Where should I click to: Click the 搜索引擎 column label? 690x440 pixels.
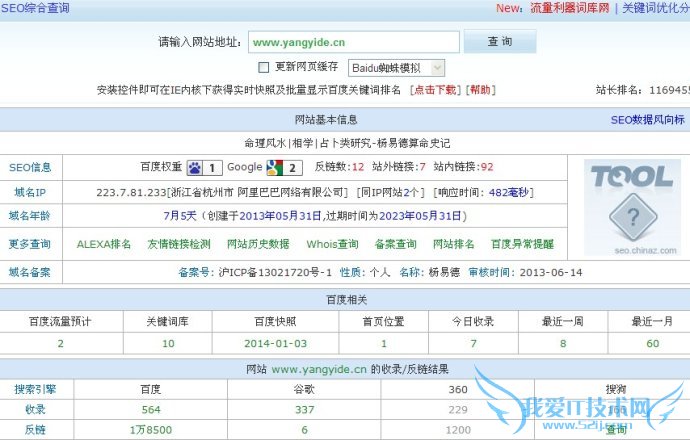point(35,389)
